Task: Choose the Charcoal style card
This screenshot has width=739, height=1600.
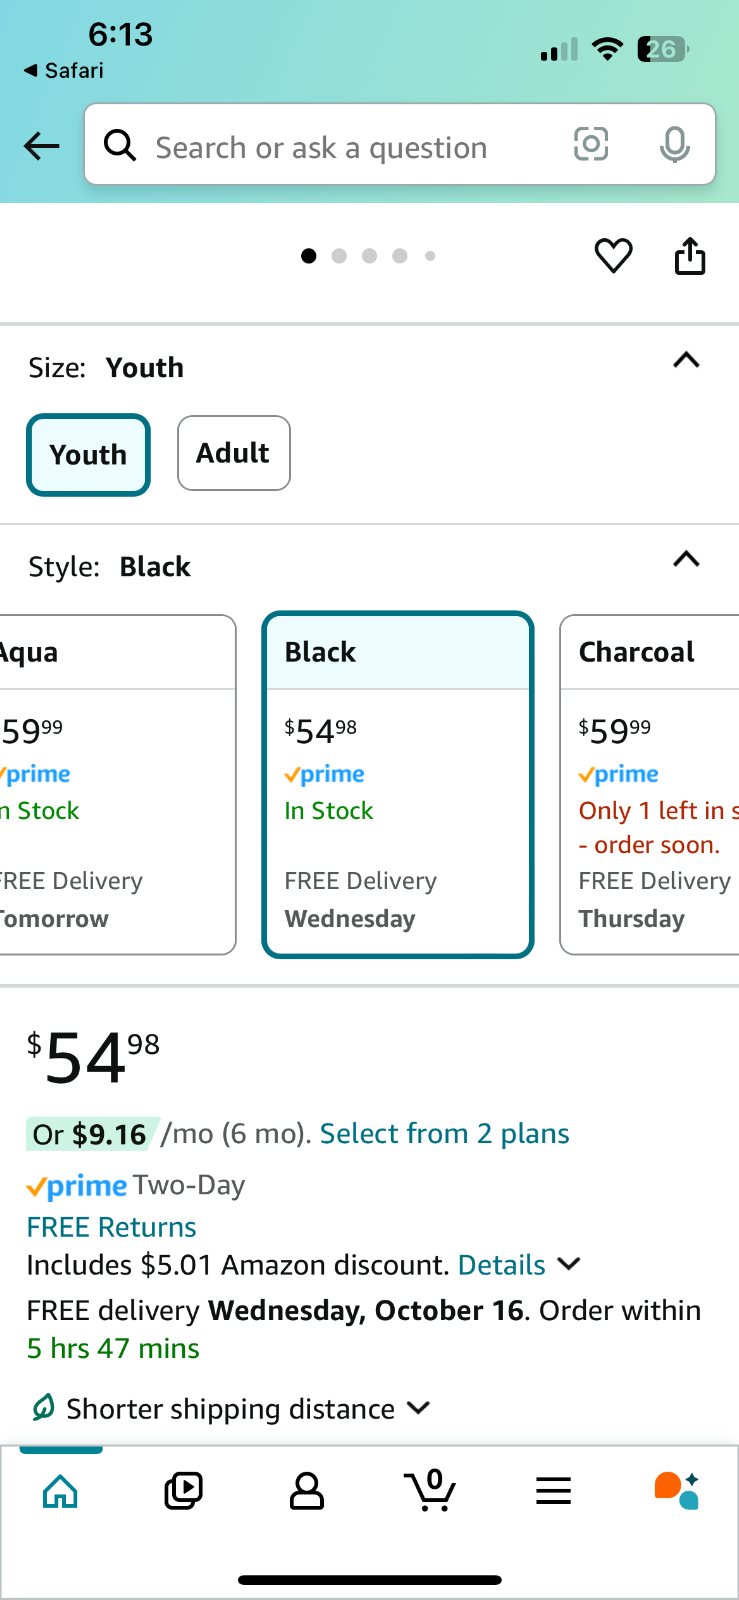Action: 650,785
